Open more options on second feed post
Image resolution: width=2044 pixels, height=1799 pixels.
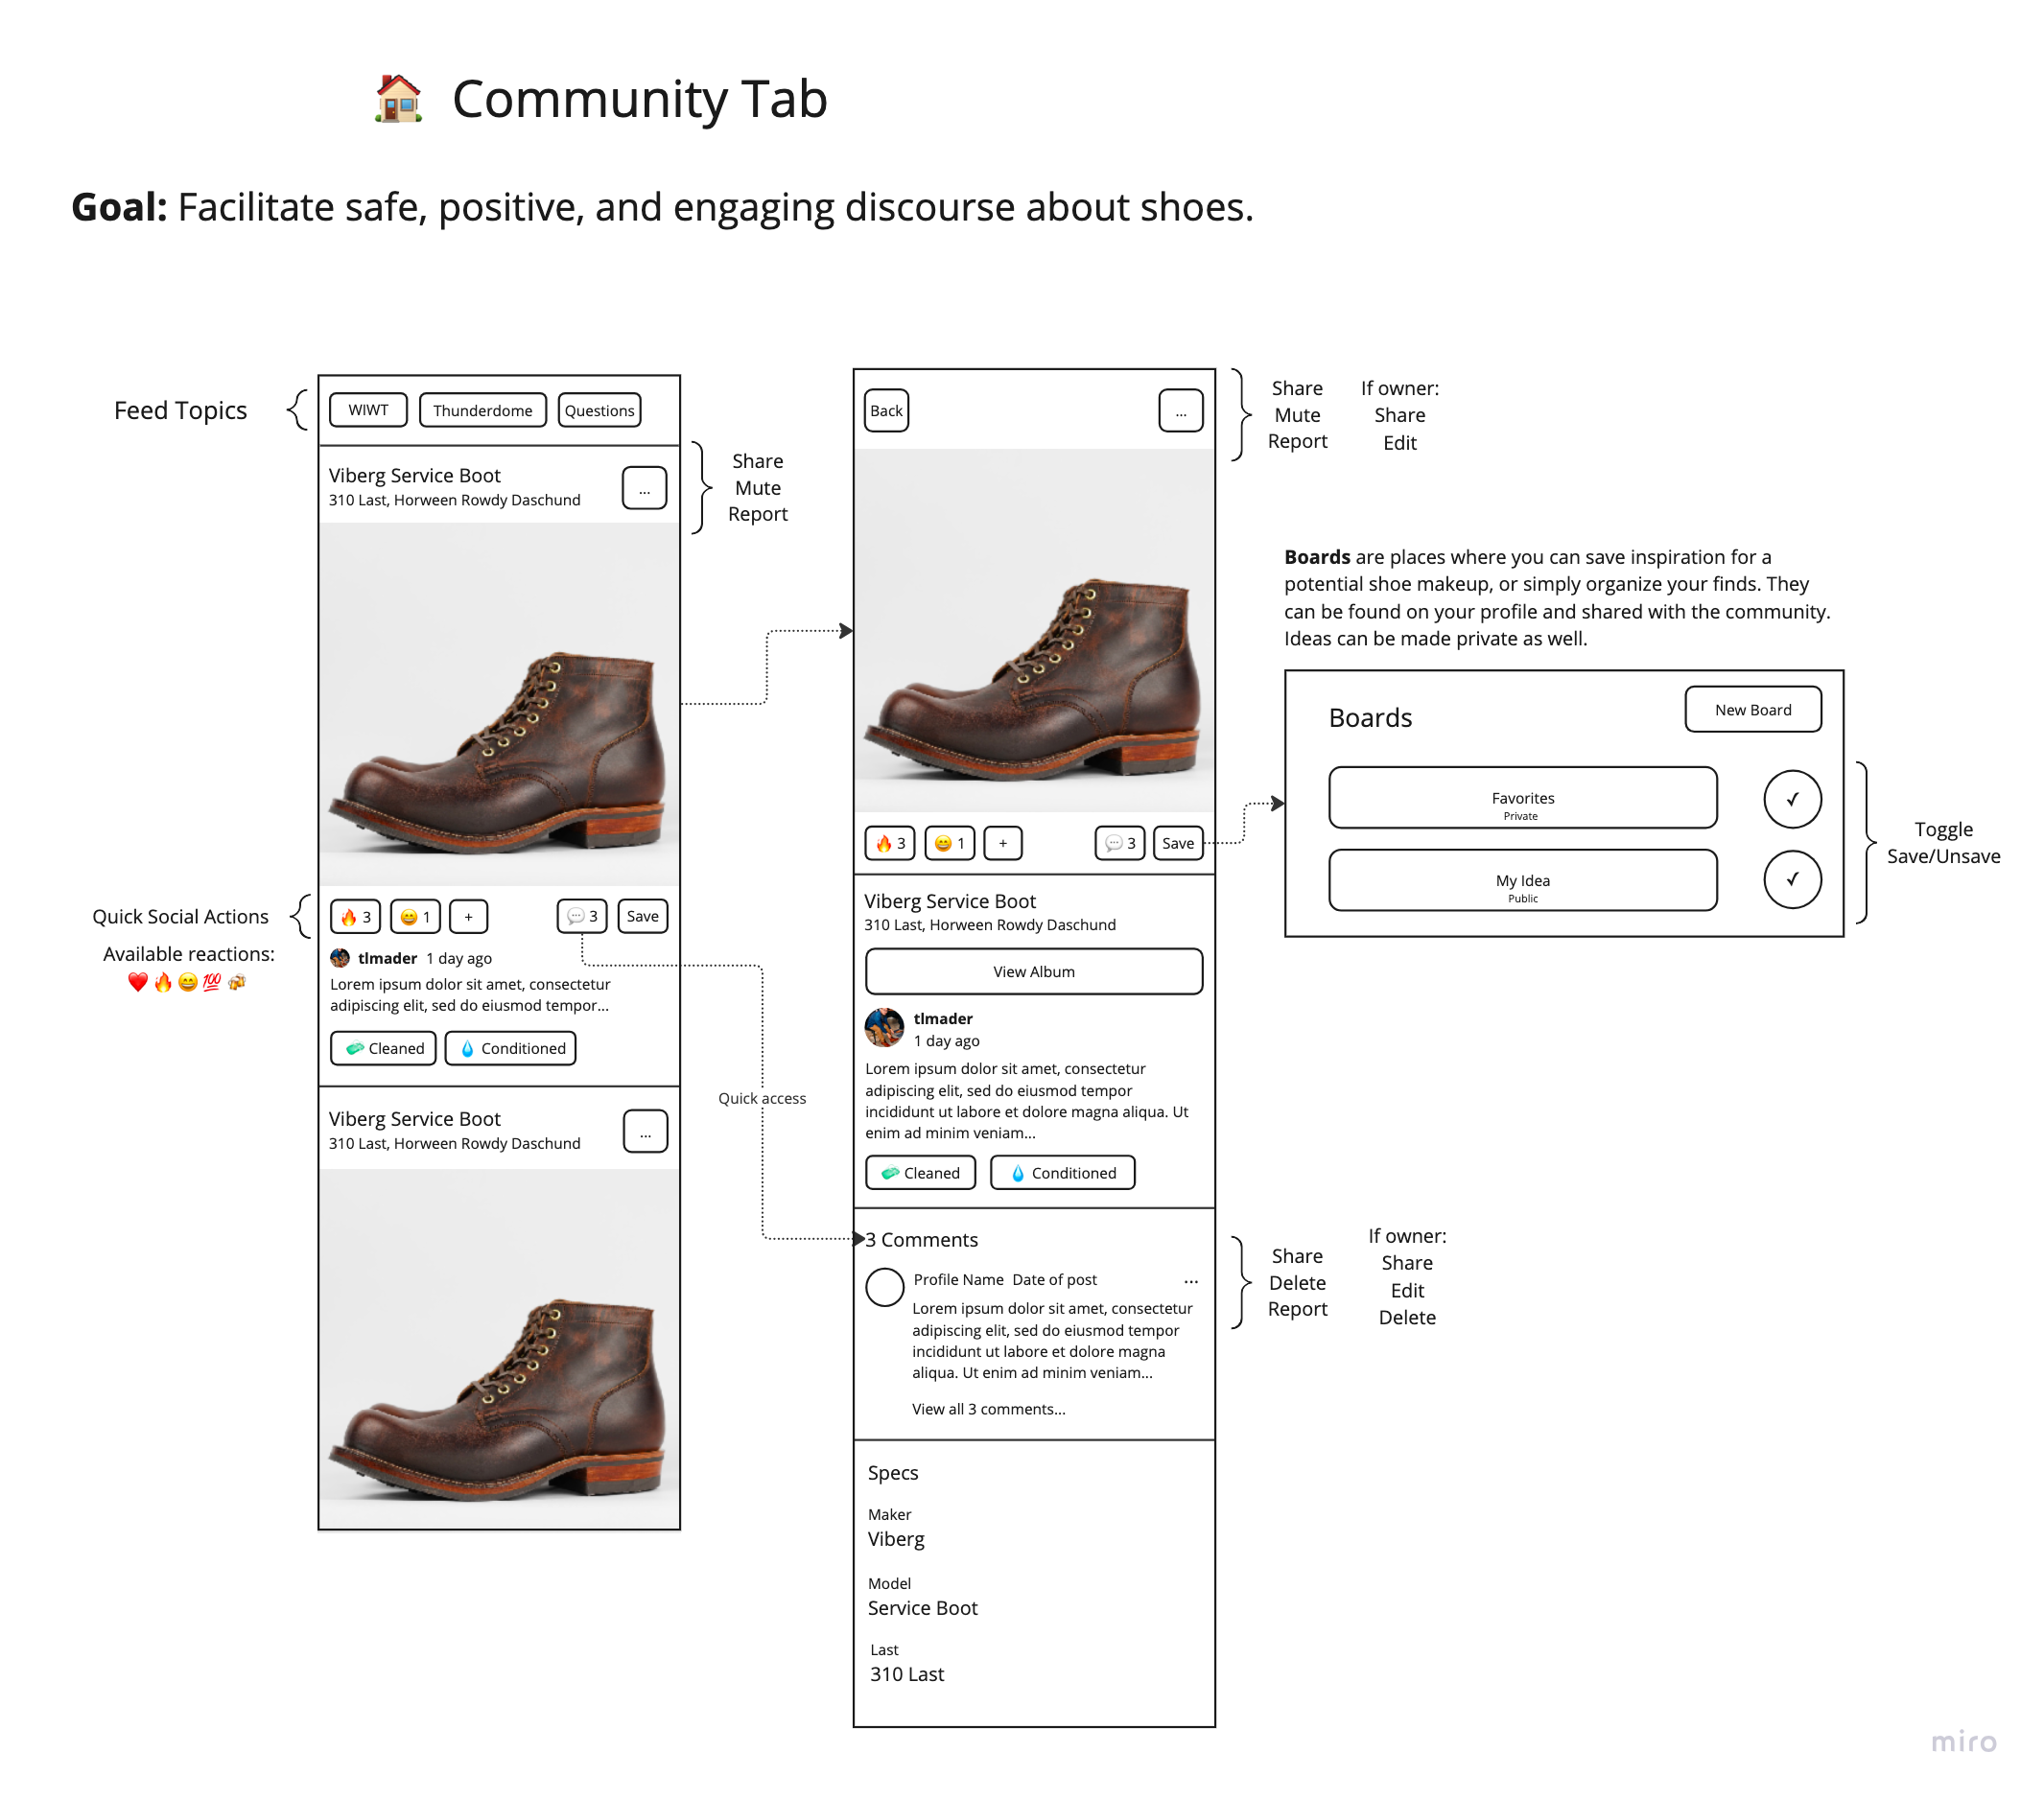coord(645,1131)
